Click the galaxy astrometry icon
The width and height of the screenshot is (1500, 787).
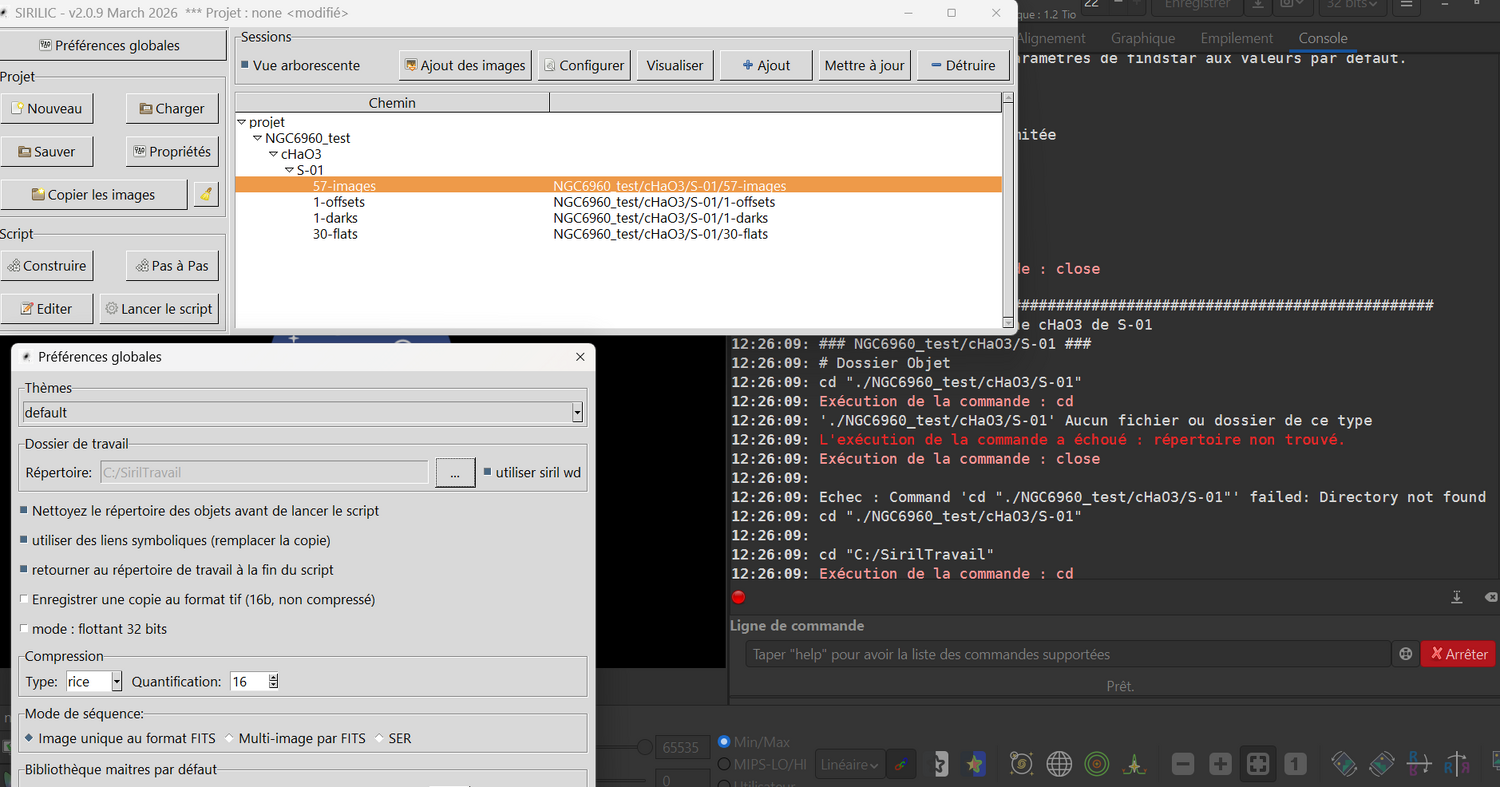pyautogui.click(x=1021, y=764)
